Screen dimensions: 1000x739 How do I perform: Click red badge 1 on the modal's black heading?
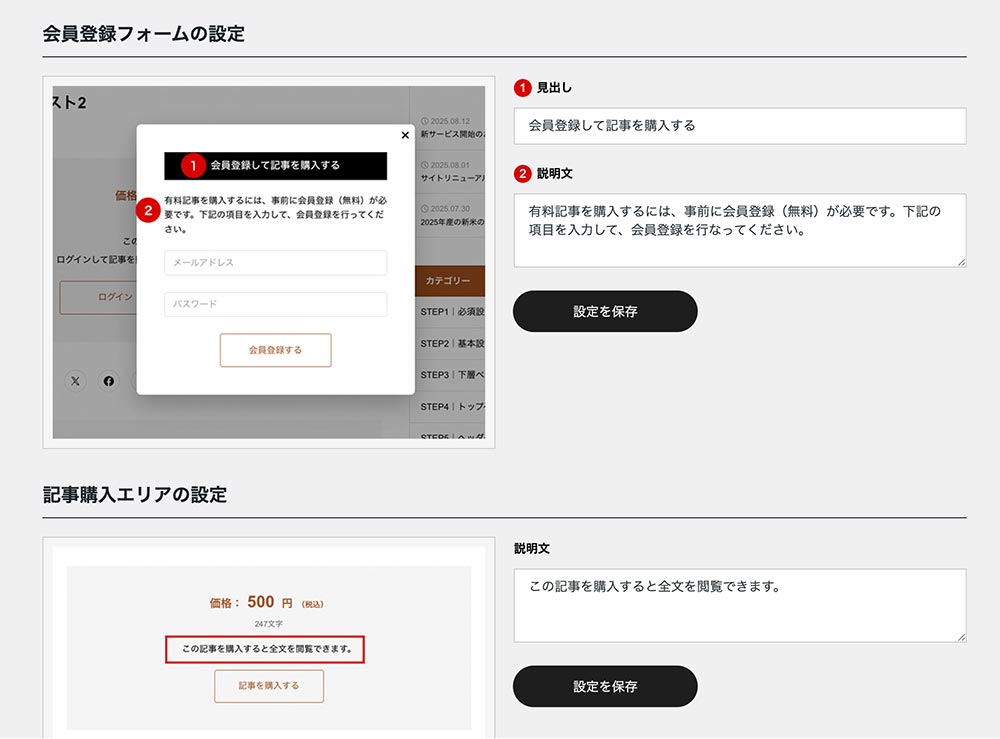193,165
